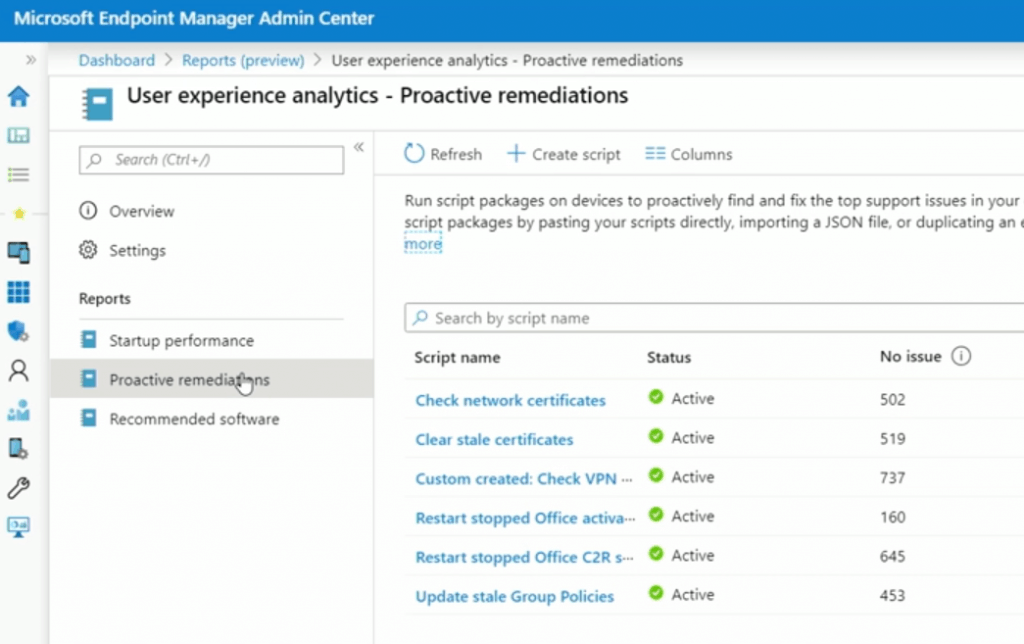
Task: Click the No issue value 645
Action: click(892, 556)
